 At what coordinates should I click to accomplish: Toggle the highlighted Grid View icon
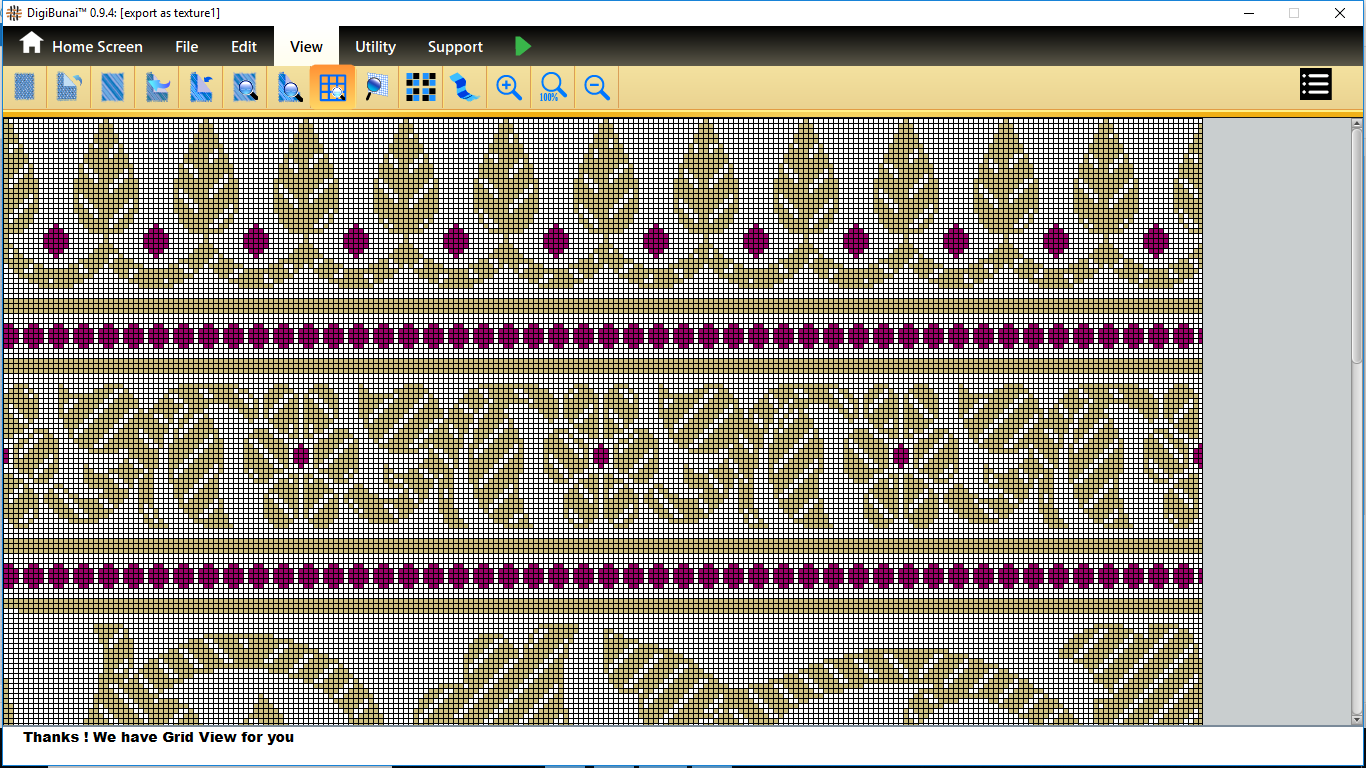click(x=332, y=88)
